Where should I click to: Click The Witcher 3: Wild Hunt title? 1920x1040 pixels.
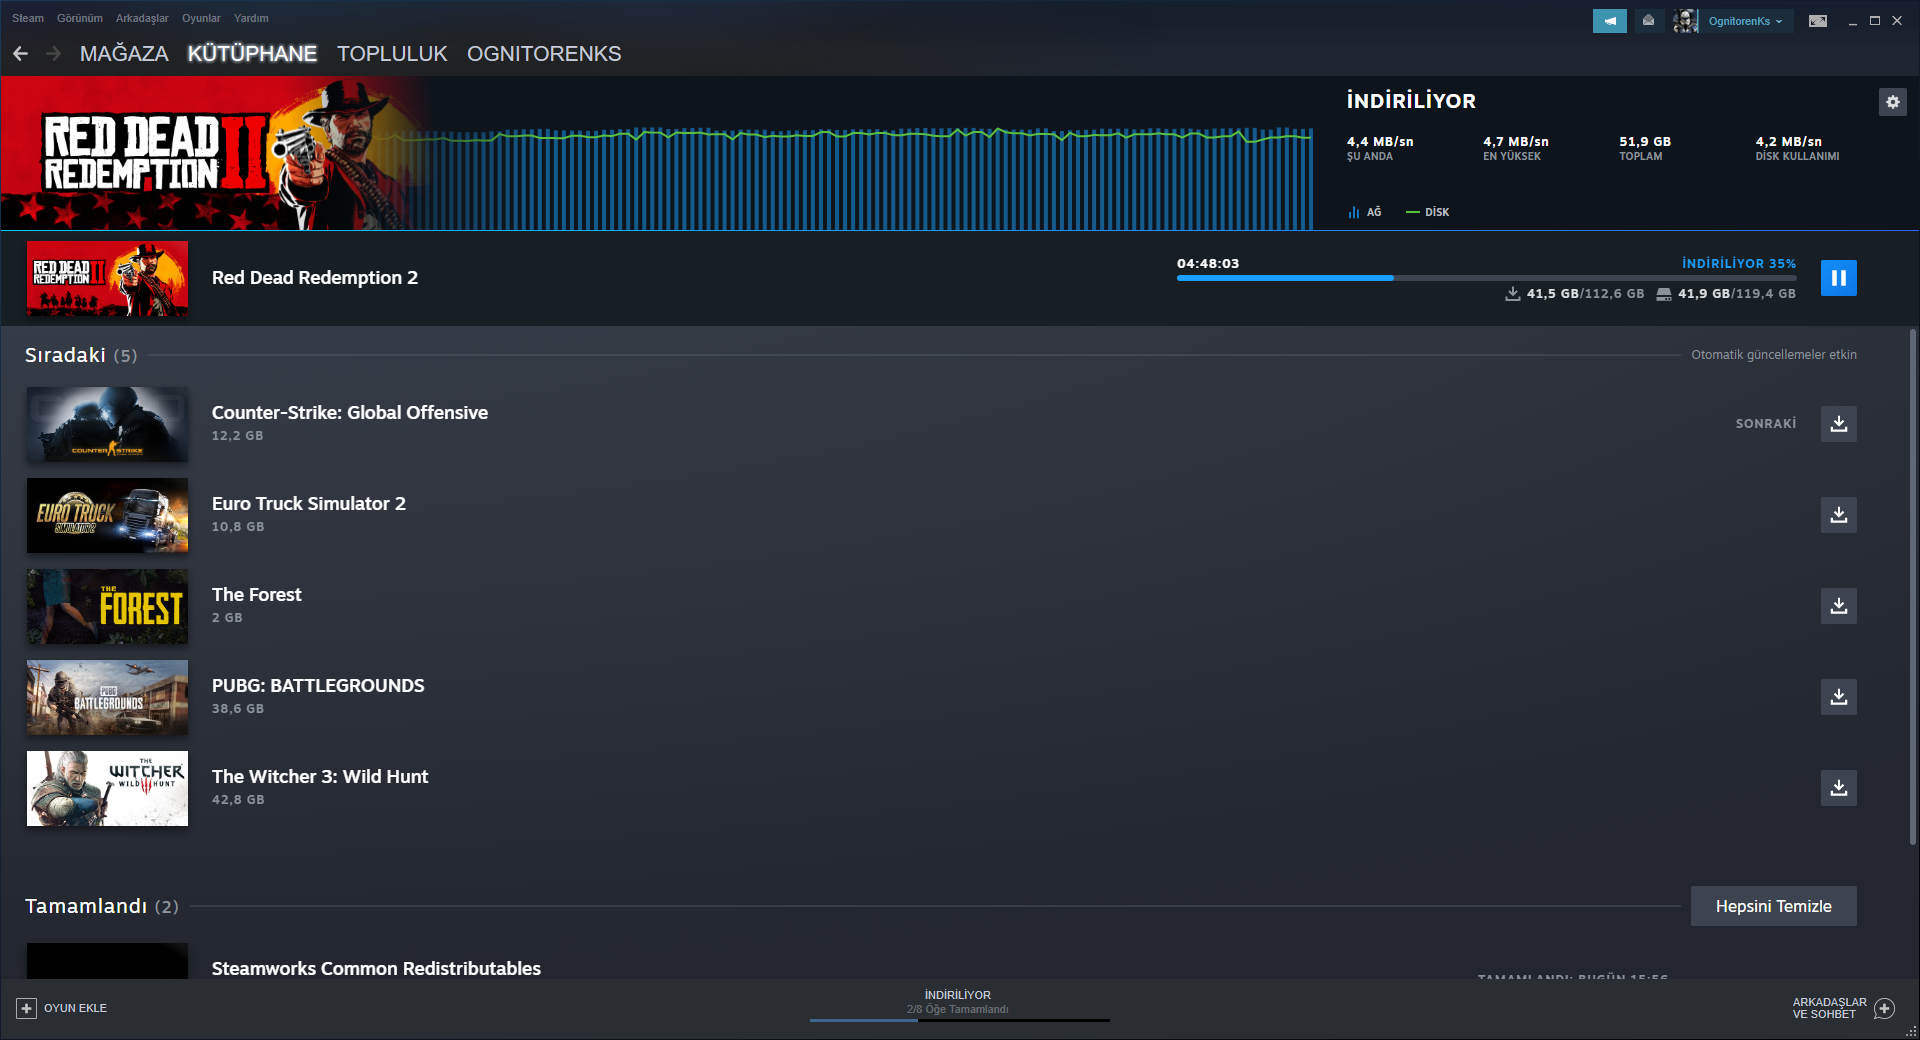(x=320, y=776)
